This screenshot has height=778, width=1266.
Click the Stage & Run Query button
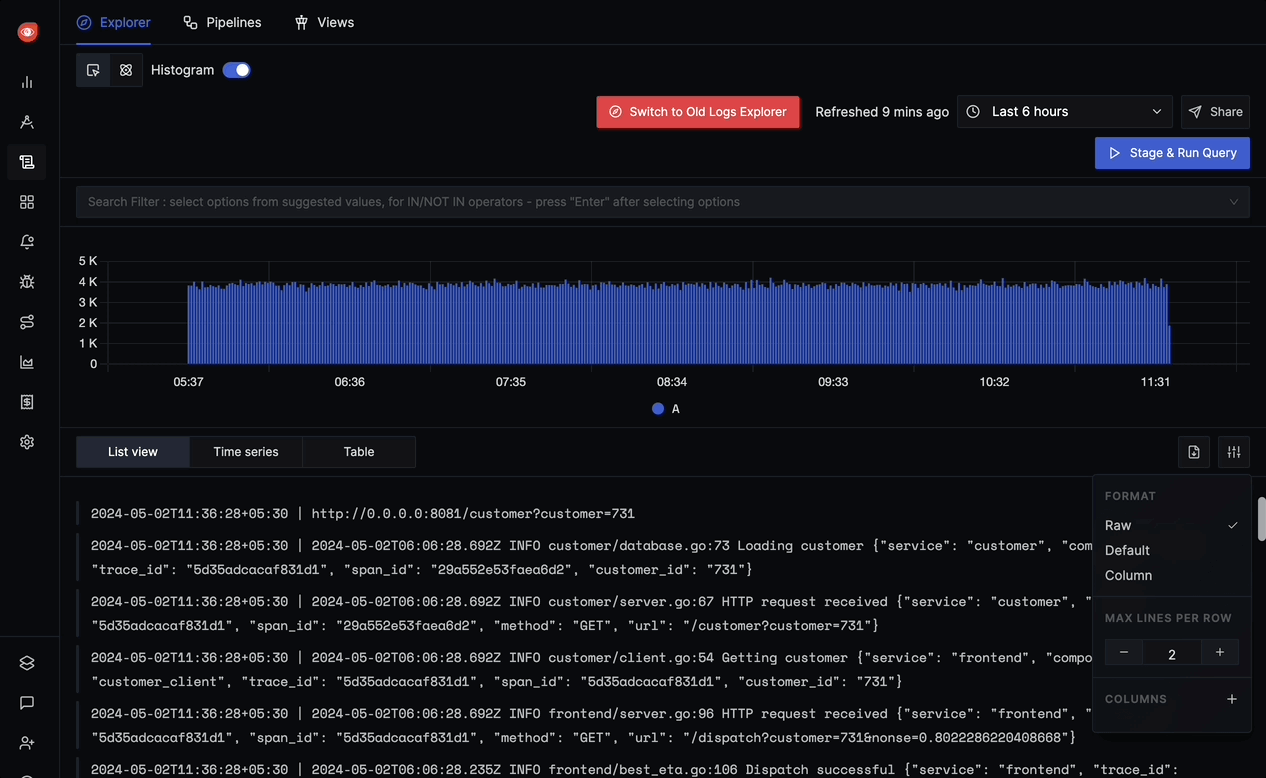click(x=1172, y=153)
